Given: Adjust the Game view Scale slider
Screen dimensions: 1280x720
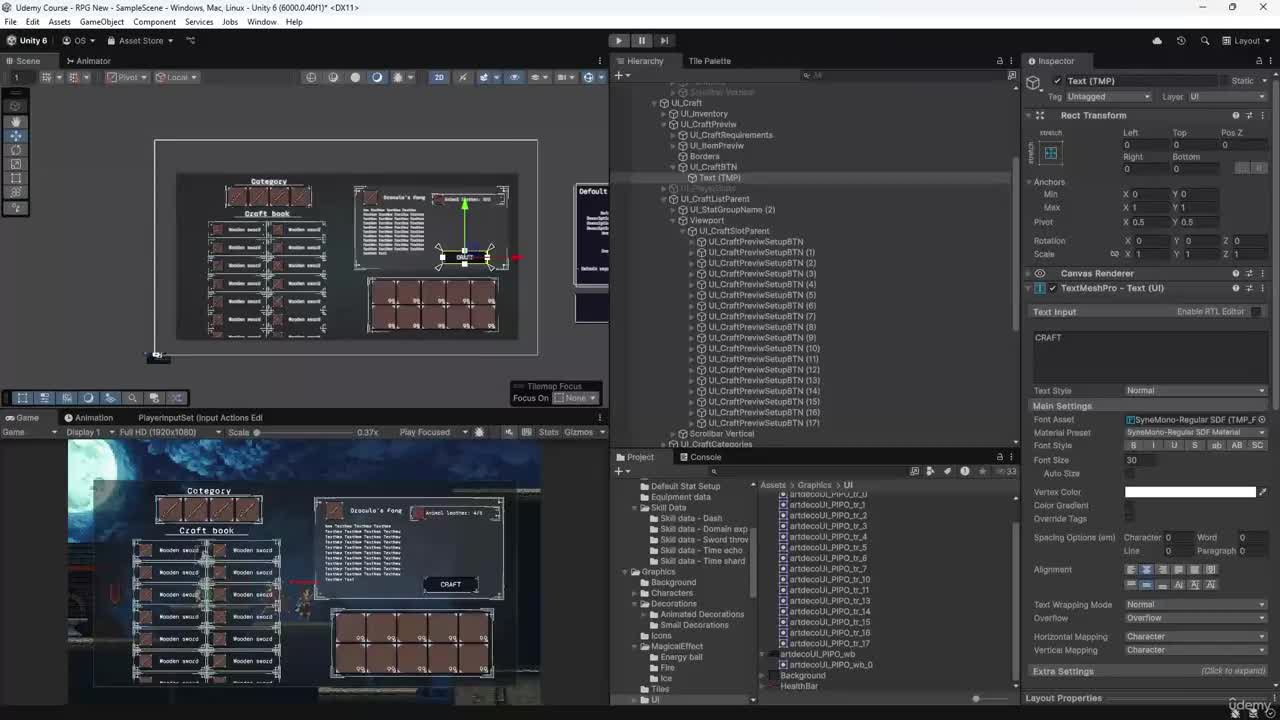Looking at the screenshot, I should click(x=305, y=433).
